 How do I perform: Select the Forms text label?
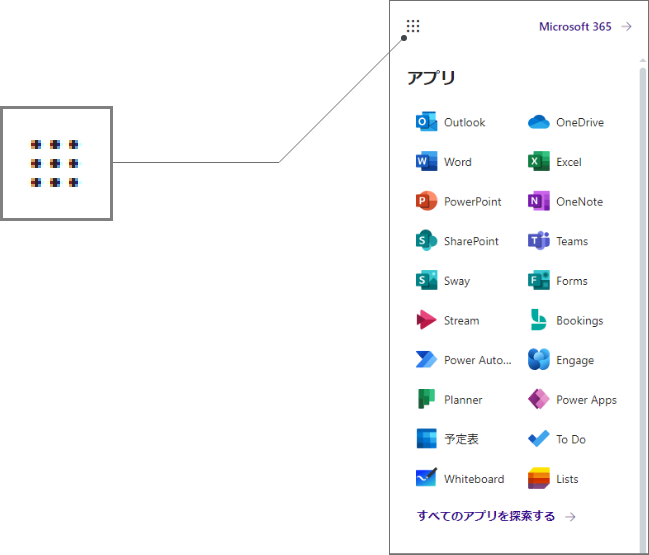pyautogui.click(x=572, y=281)
